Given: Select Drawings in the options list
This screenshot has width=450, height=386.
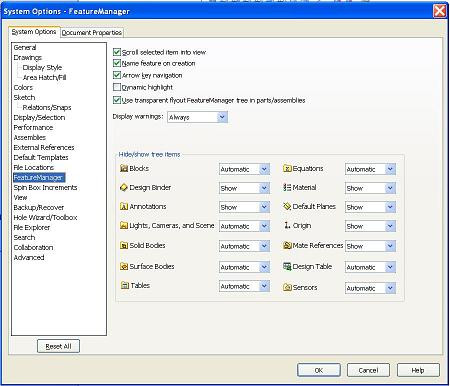Looking at the screenshot, I should [28, 57].
